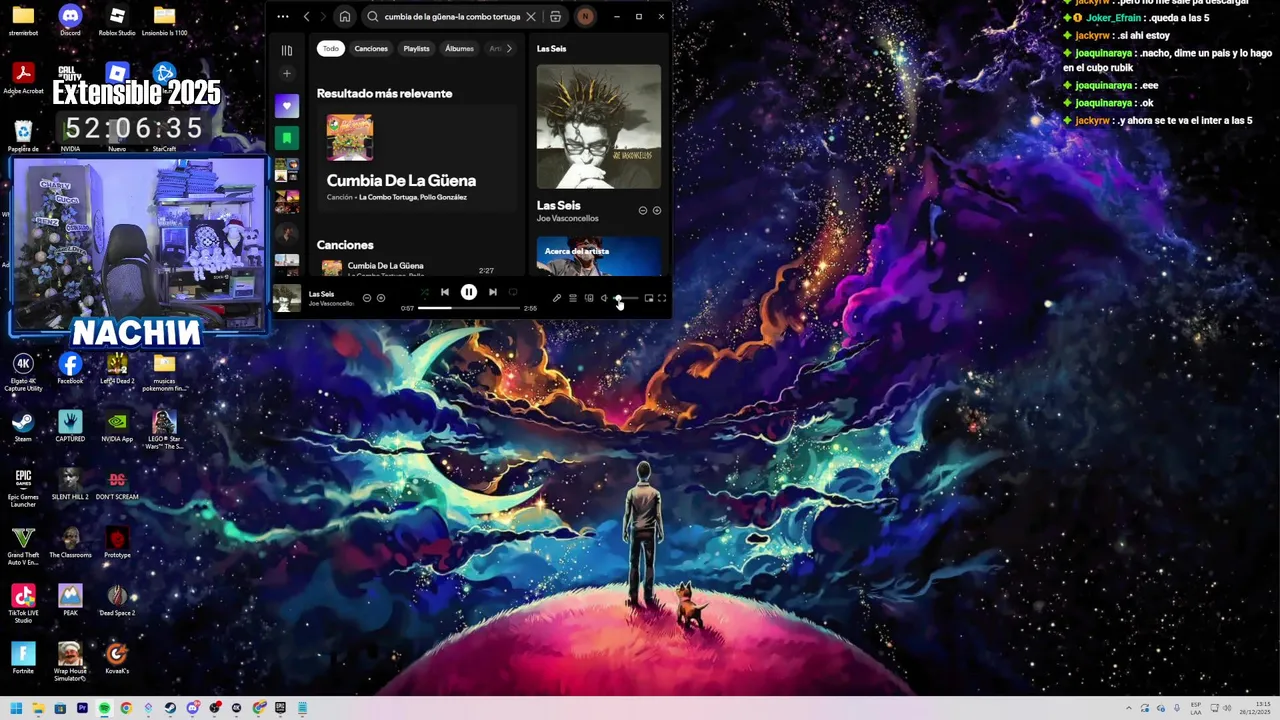Open the play queue

tap(573, 298)
